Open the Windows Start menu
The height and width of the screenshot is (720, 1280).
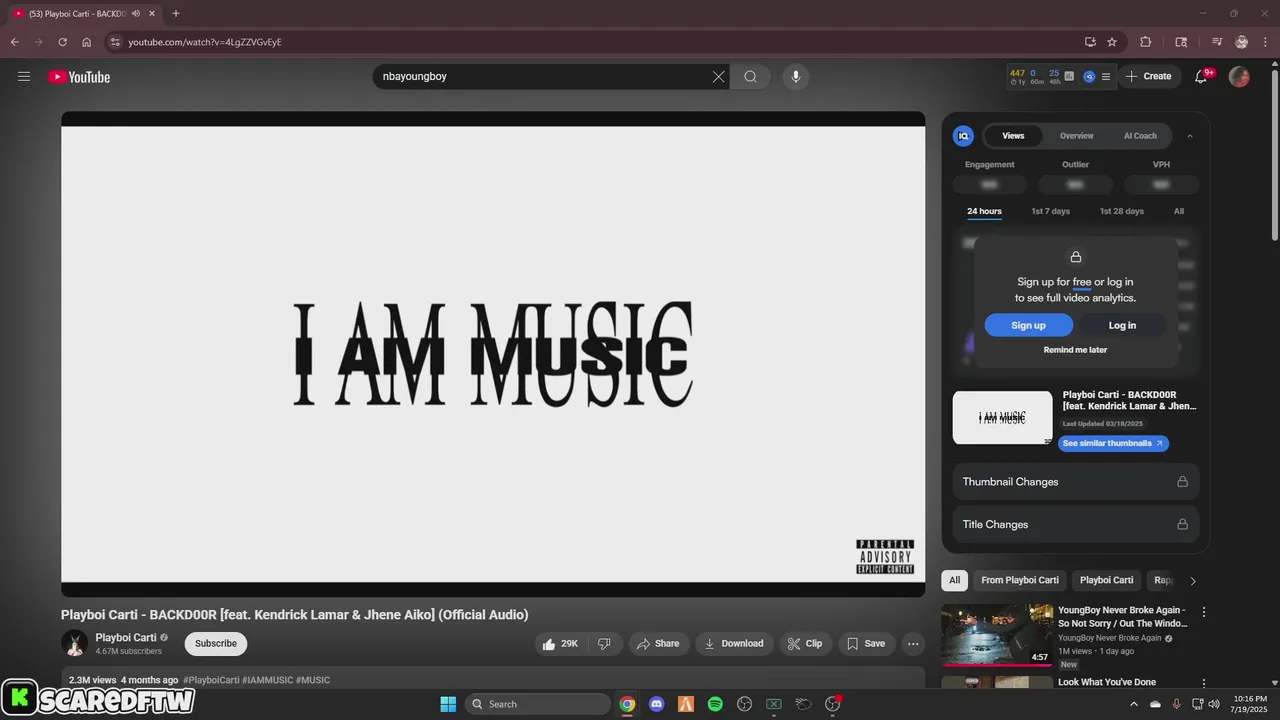(448, 704)
